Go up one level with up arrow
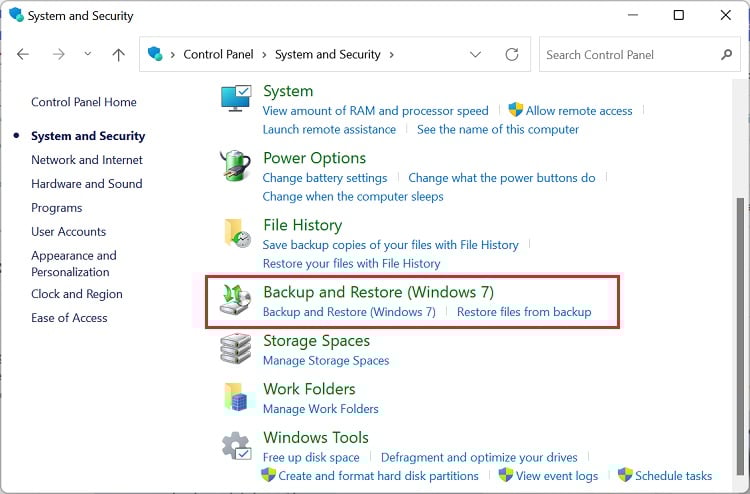750x494 pixels. [x=118, y=55]
